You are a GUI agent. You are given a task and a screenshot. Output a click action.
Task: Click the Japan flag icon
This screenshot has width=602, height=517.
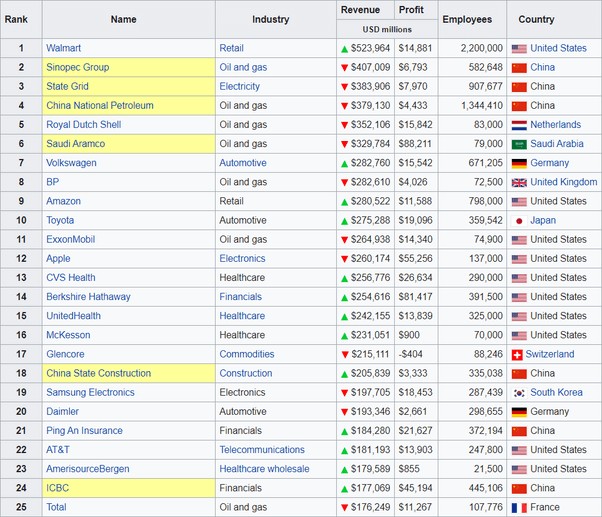pos(519,221)
